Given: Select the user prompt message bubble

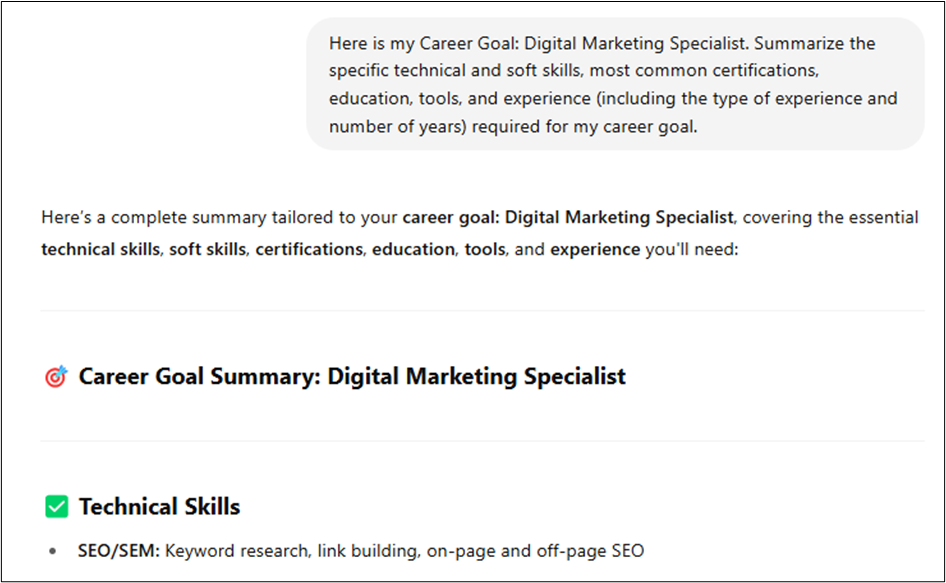Looking at the screenshot, I should 615,84.
